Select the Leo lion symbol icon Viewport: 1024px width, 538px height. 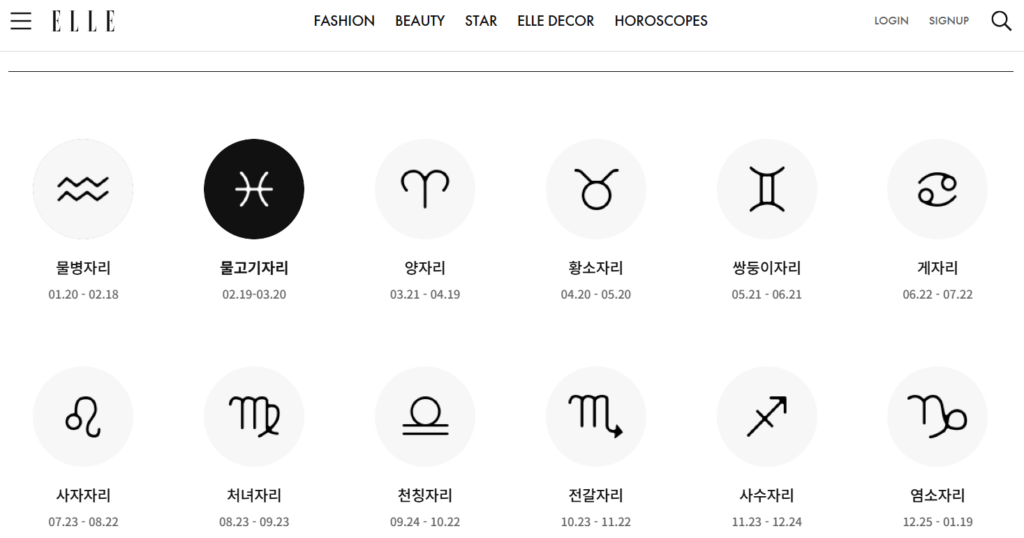coord(83,416)
